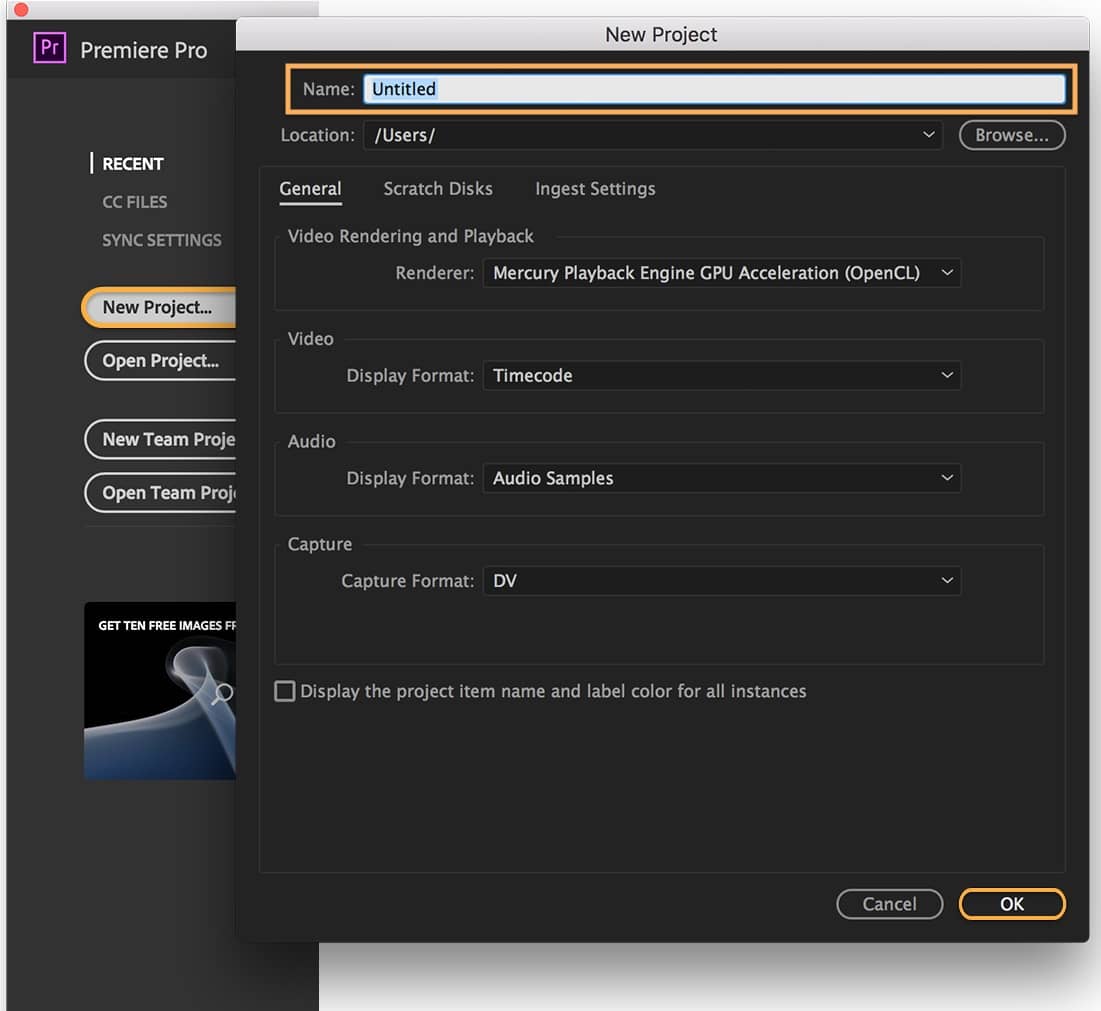This screenshot has width=1101, height=1011.
Task: Open the Scratch Disks tab
Action: 438,189
